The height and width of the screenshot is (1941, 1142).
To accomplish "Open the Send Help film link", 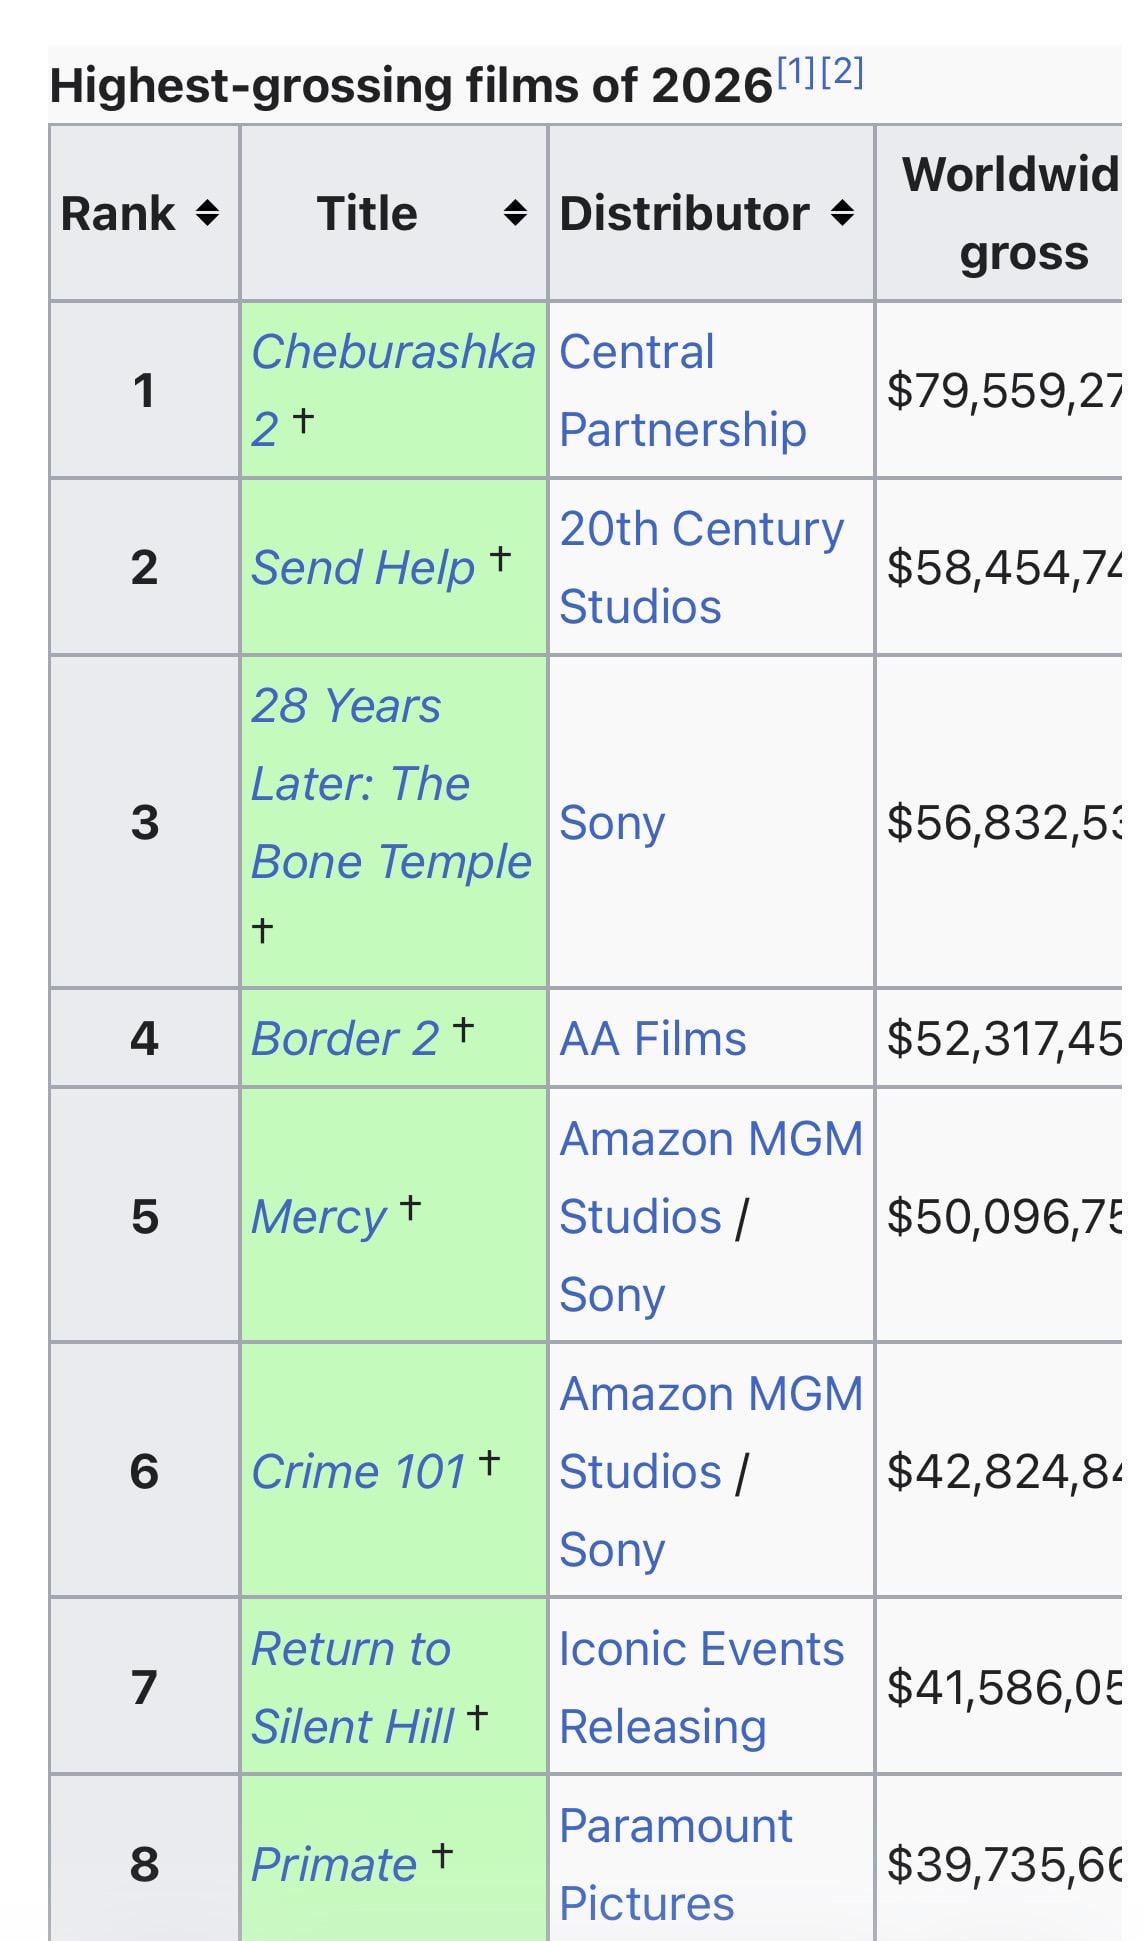I will 362,568.
